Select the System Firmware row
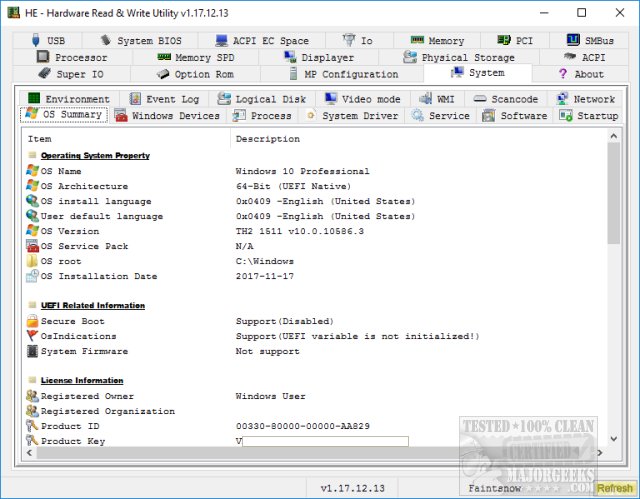This screenshot has height=499, width=640. (x=314, y=351)
